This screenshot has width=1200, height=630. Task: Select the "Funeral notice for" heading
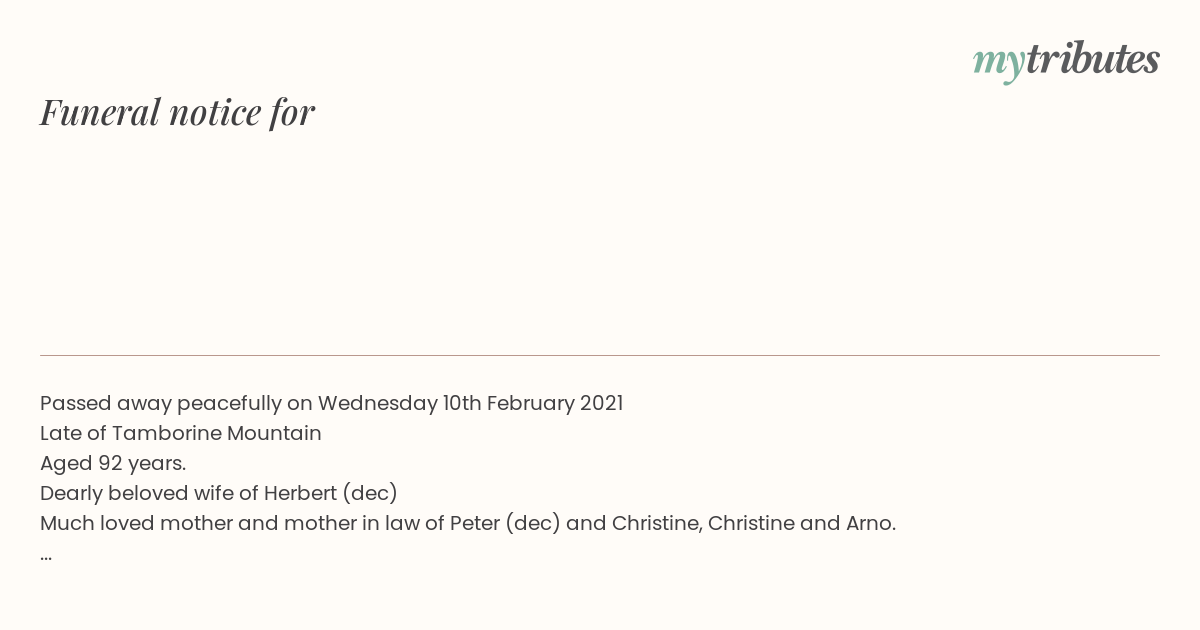(177, 112)
